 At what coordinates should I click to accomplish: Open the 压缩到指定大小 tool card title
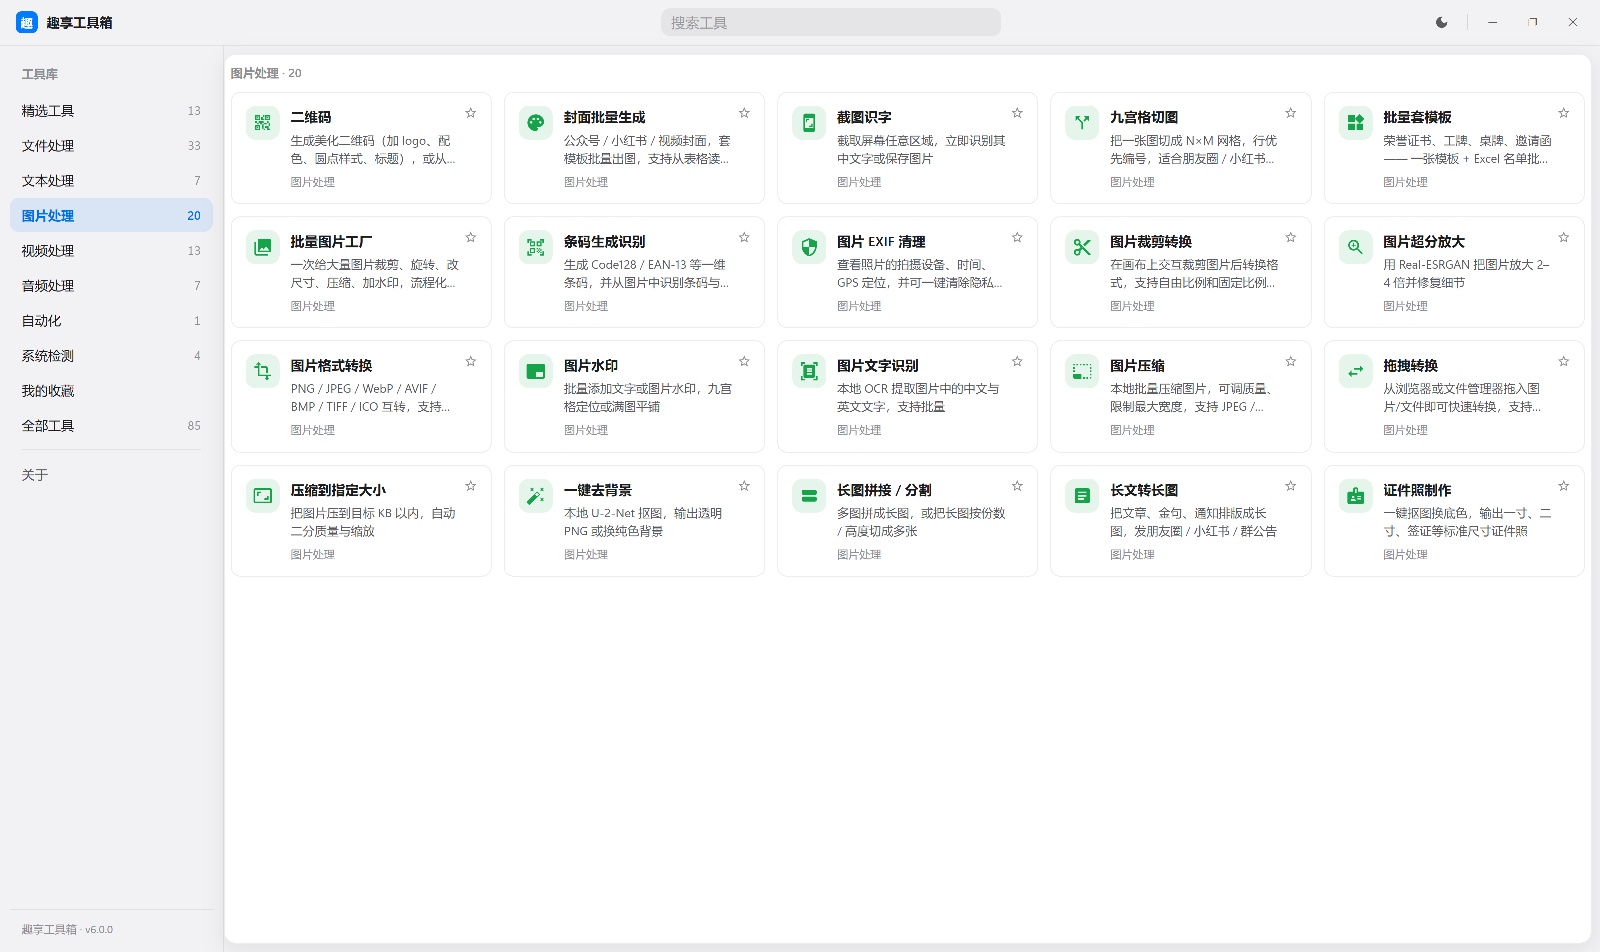coord(338,490)
